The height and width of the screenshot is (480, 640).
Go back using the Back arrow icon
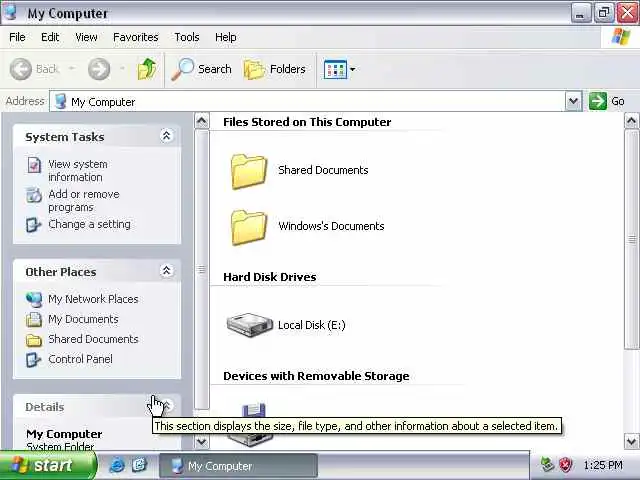(x=20, y=69)
